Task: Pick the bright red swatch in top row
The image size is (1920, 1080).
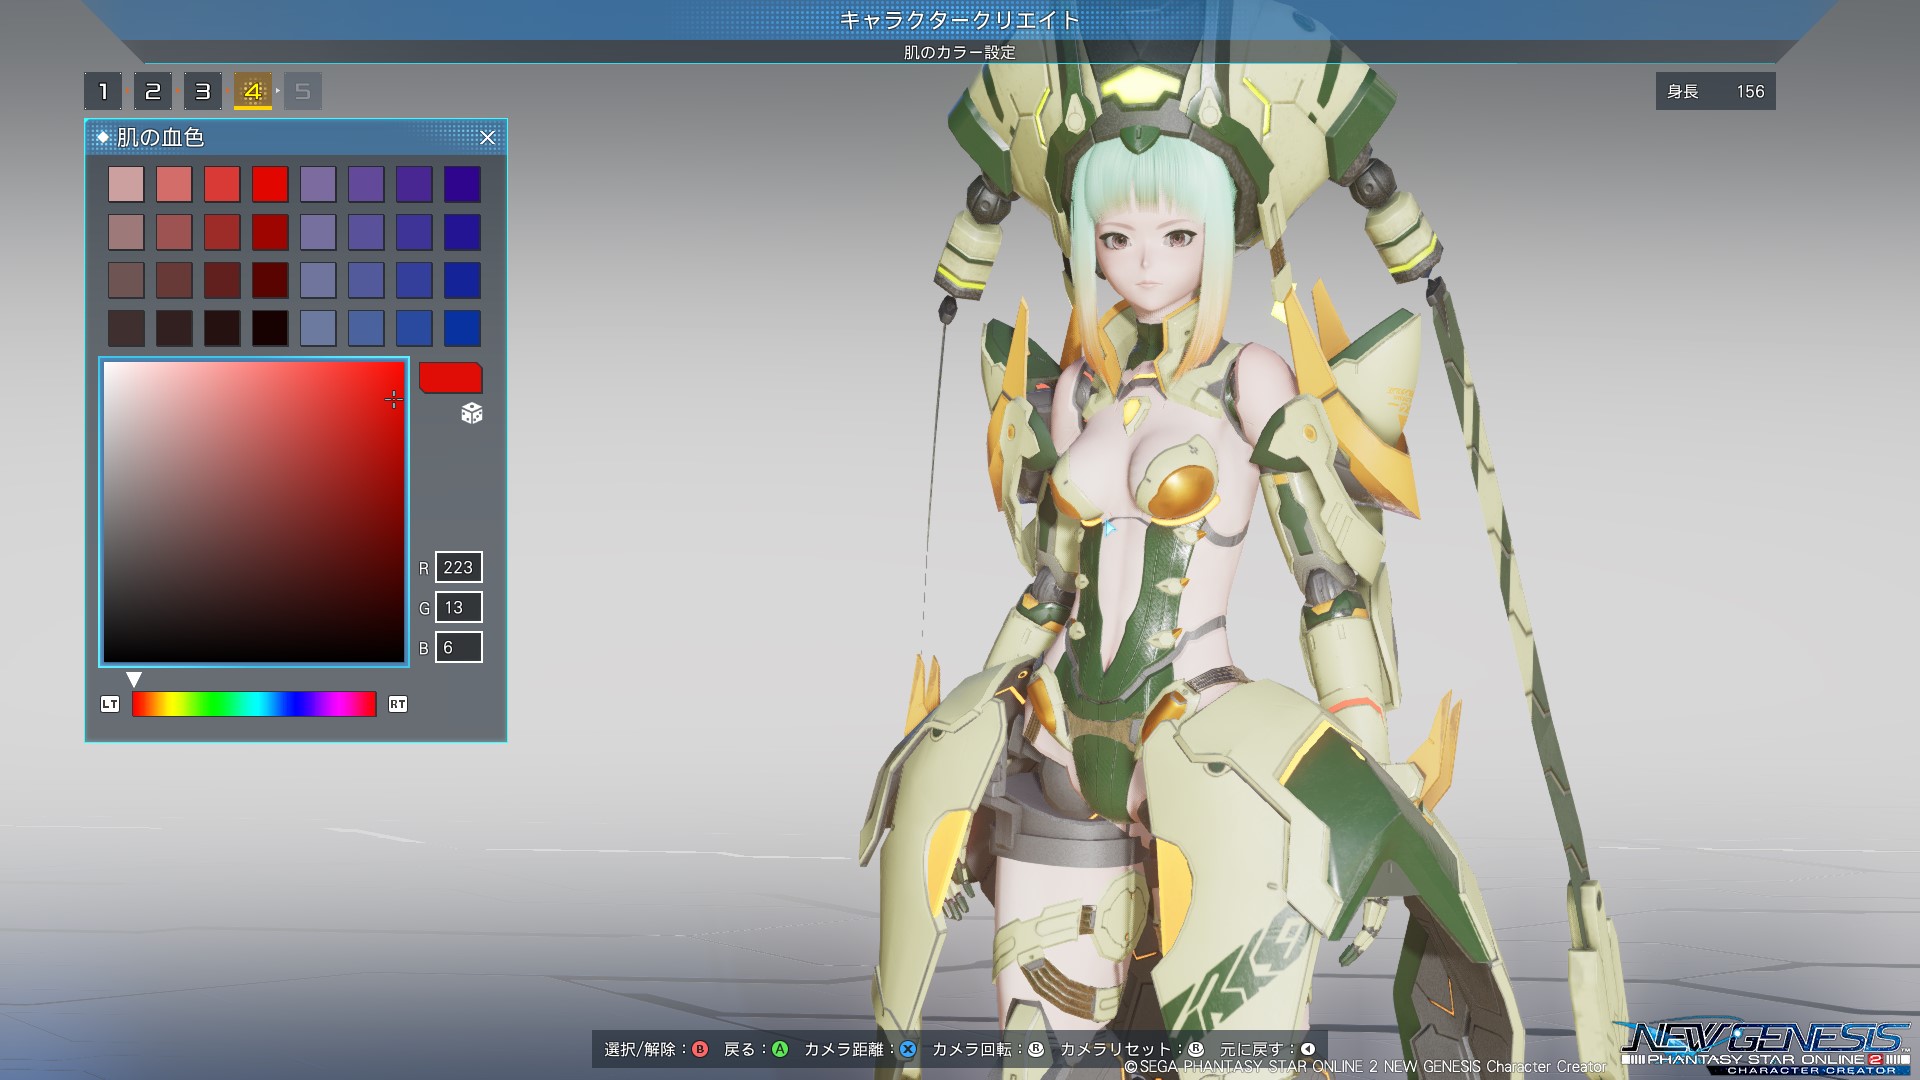Action: (x=270, y=184)
